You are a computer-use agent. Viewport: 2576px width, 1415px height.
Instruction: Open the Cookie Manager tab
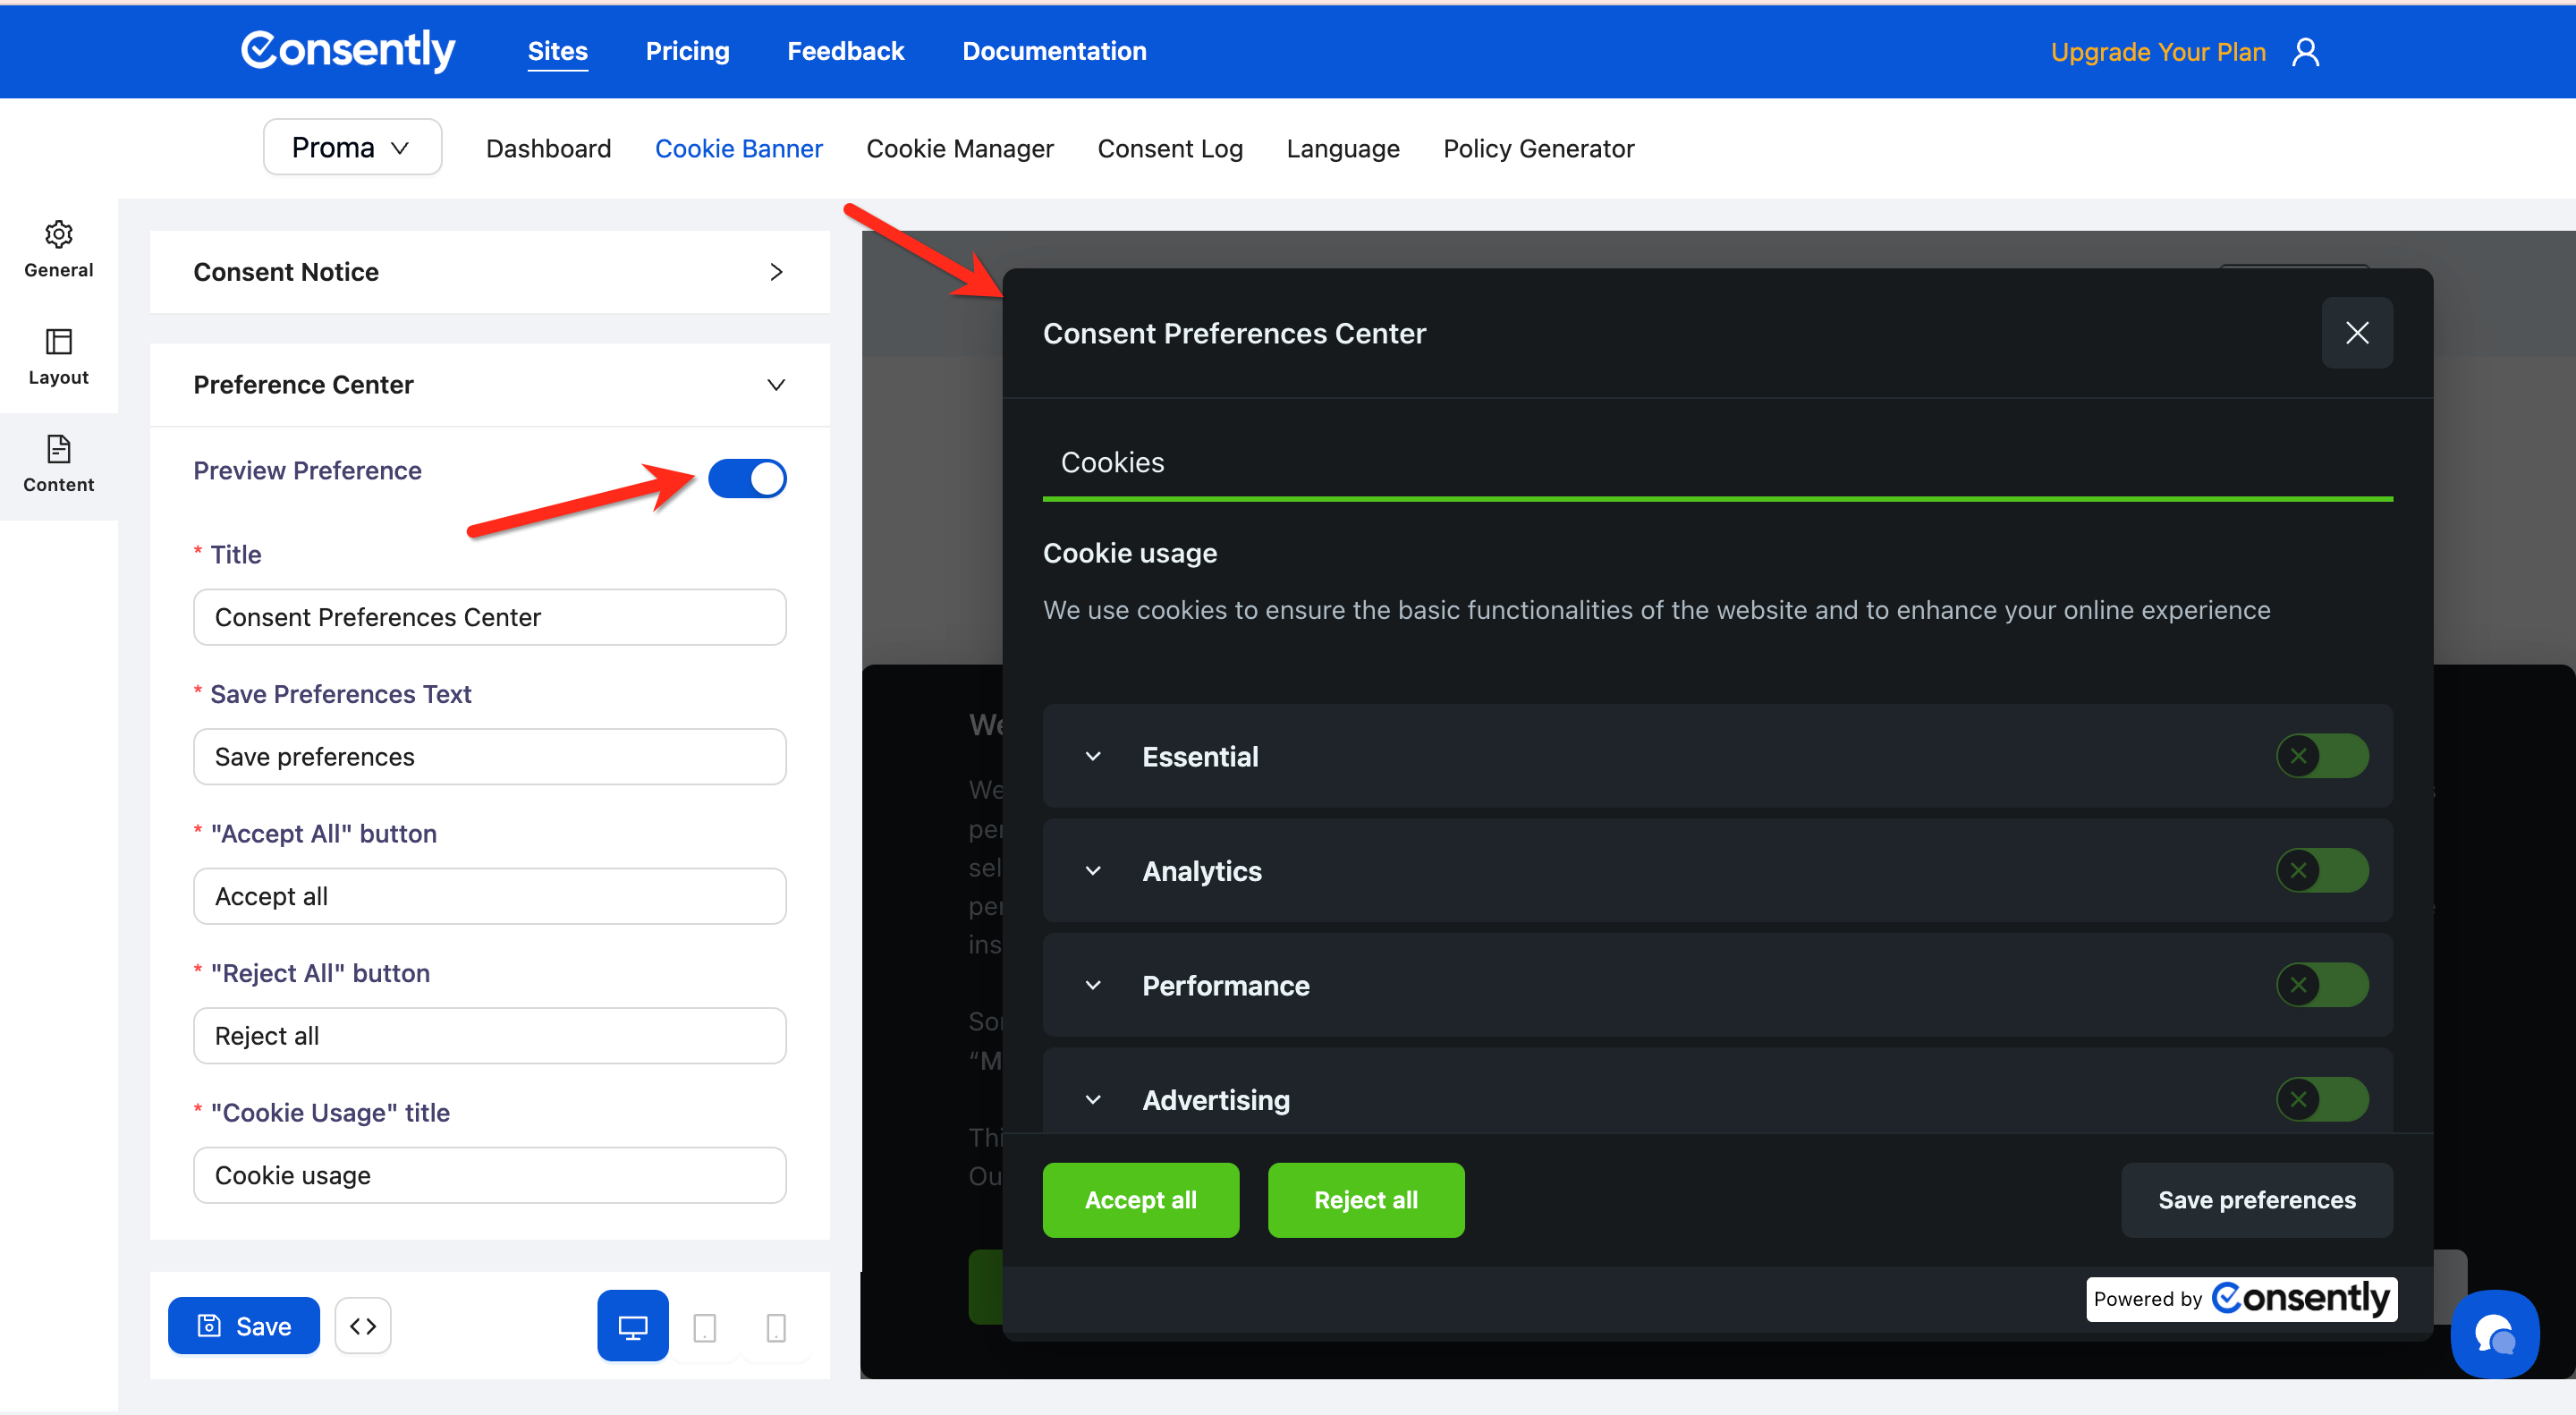(959, 149)
